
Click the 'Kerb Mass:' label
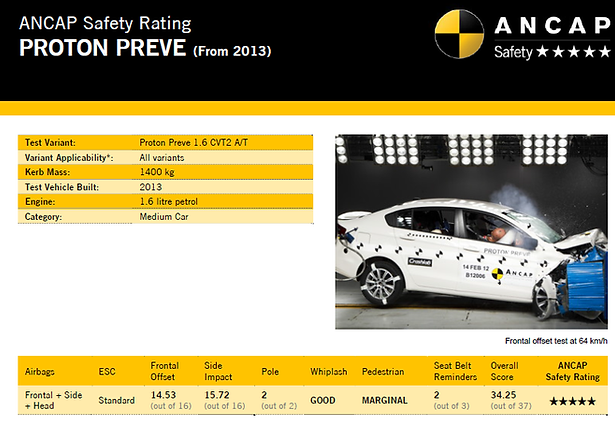pyautogui.click(x=47, y=172)
